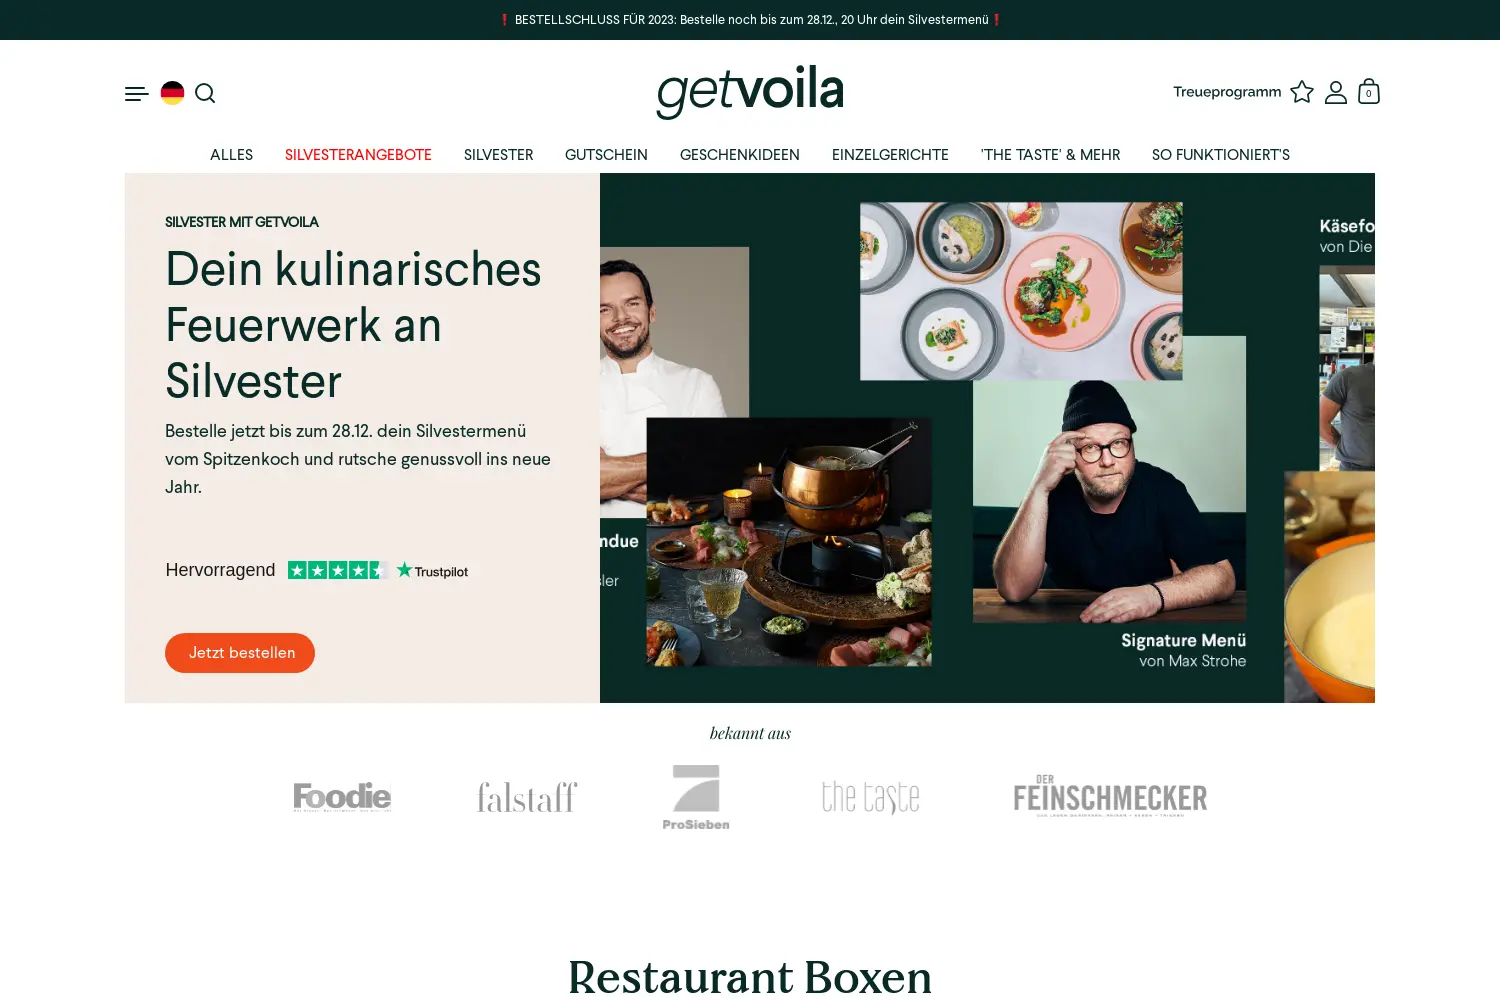Open the GESCHENKIDEEN menu item

tap(740, 155)
